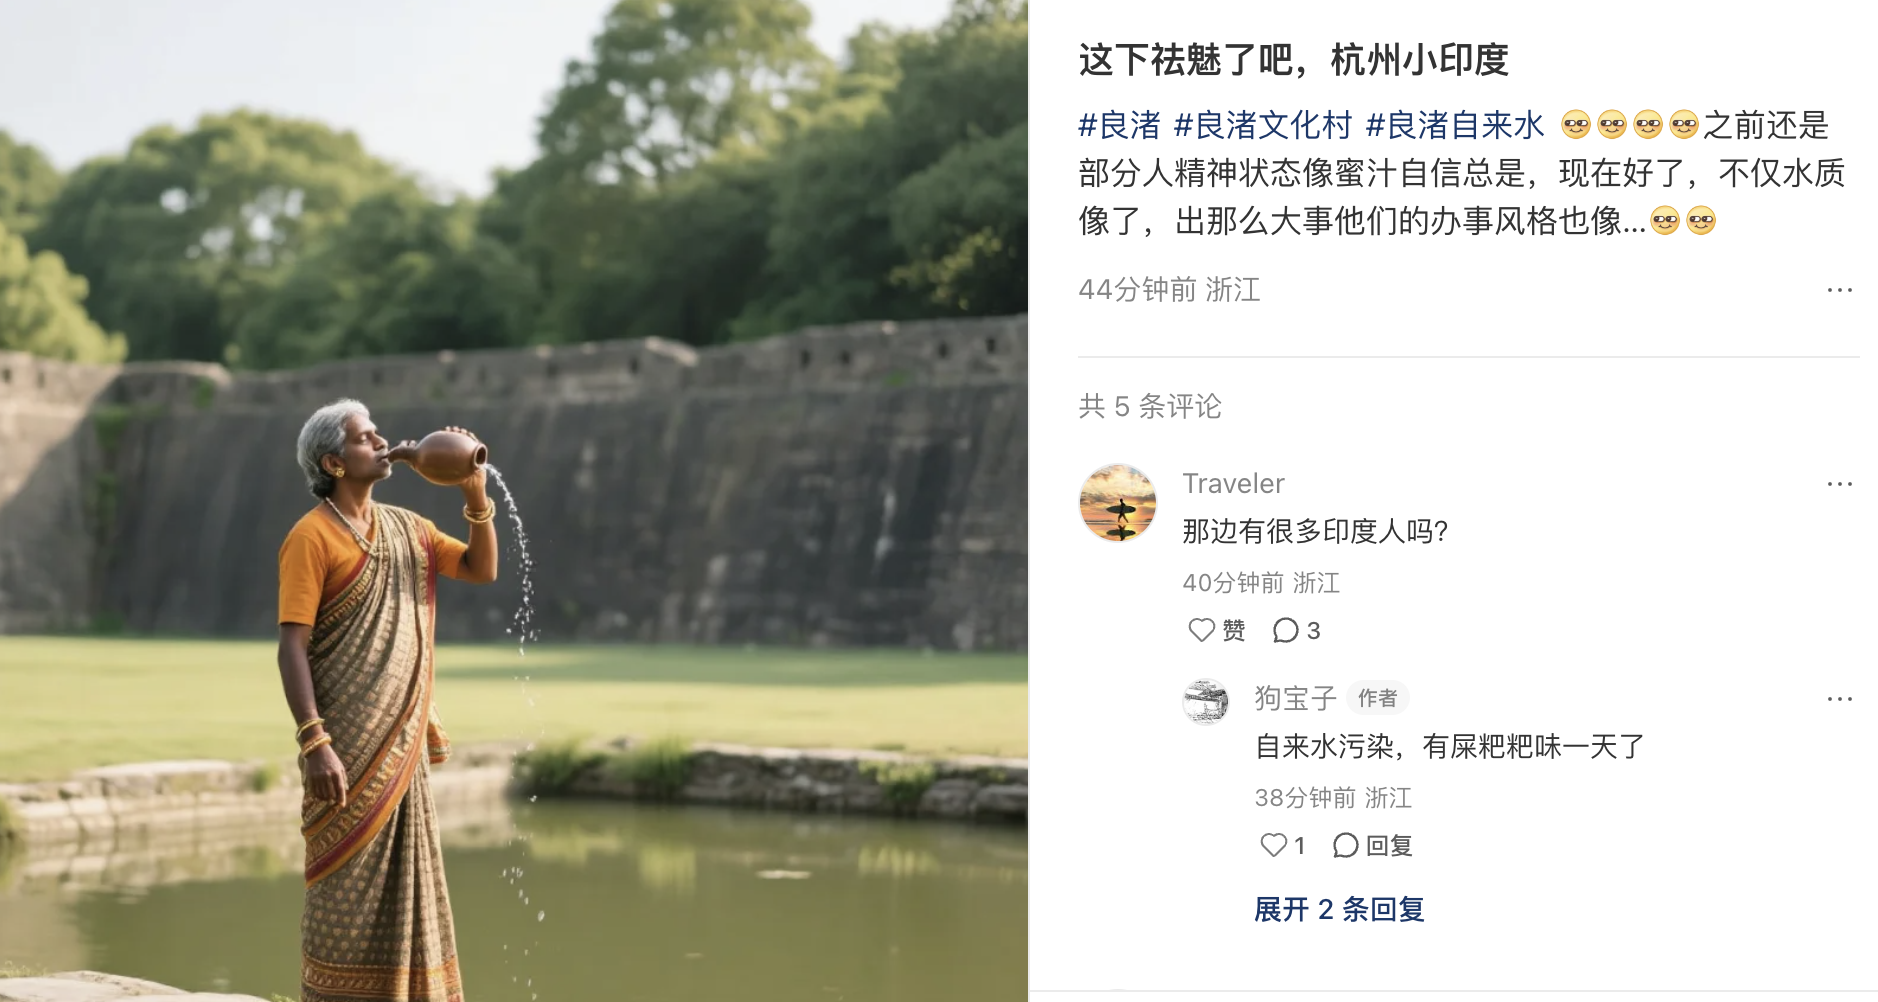Click the 回复 reply icon under 狗宝子's comment
The width and height of the screenshot is (1878, 1002).
pos(1372,846)
